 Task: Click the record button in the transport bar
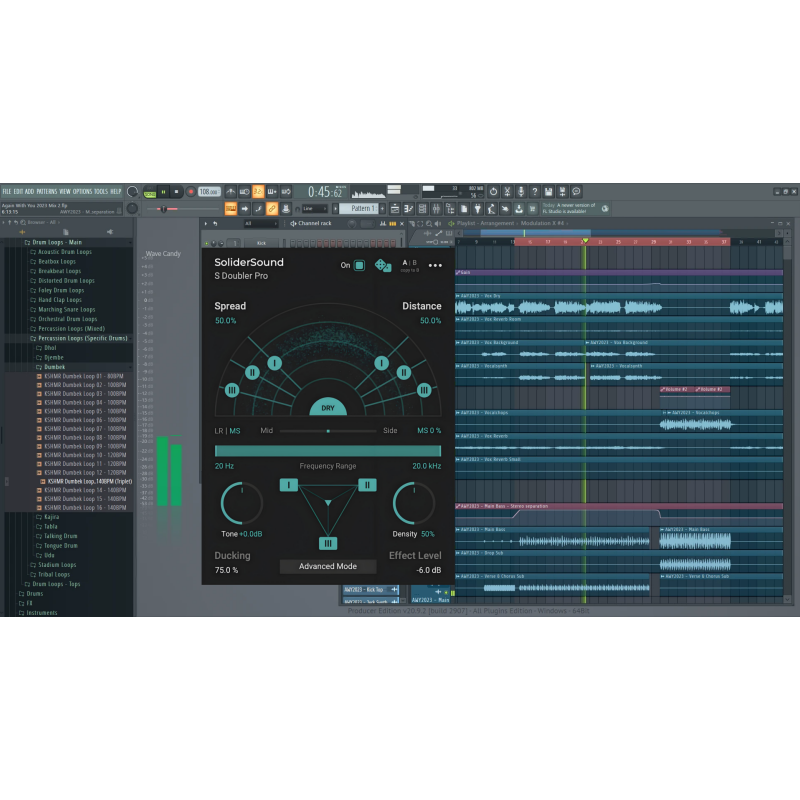click(x=191, y=192)
